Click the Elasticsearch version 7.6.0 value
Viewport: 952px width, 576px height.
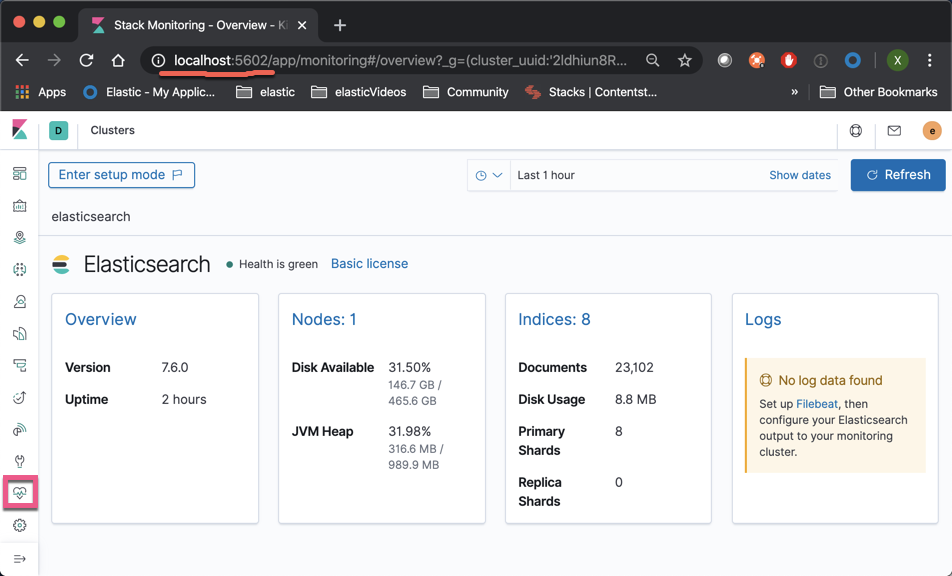(x=175, y=368)
